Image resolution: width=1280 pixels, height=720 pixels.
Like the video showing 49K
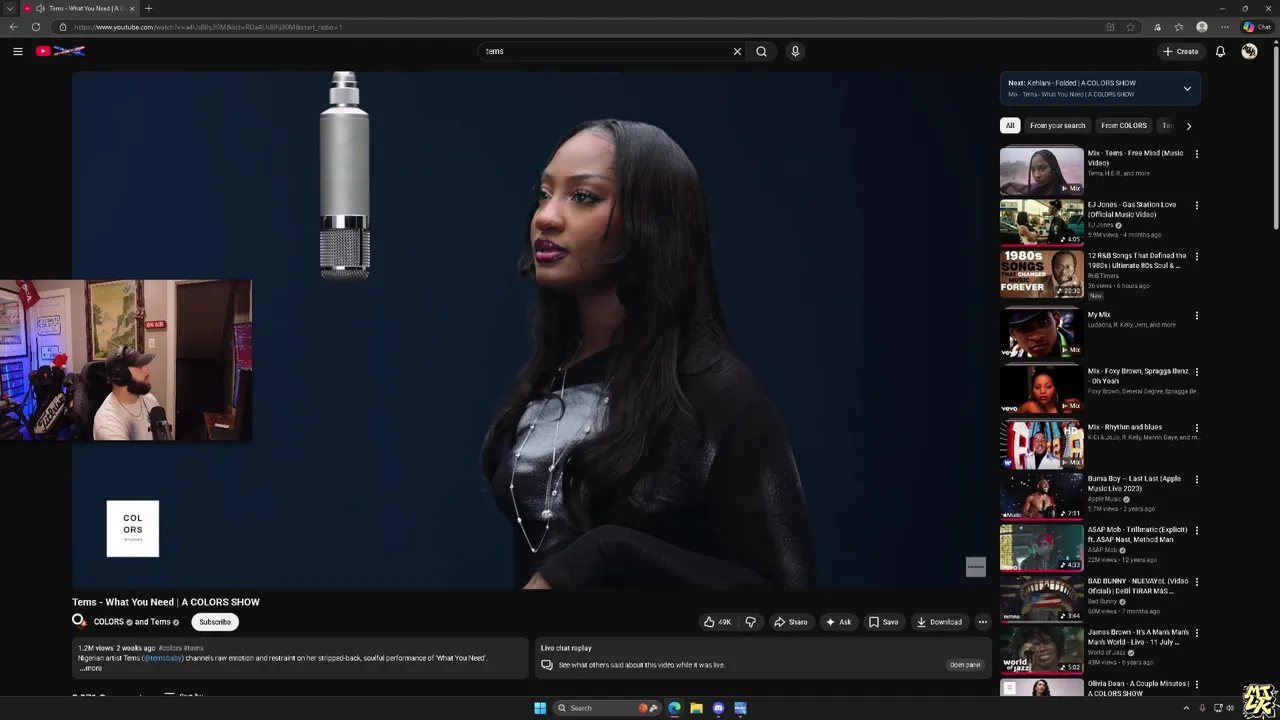(x=717, y=622)
